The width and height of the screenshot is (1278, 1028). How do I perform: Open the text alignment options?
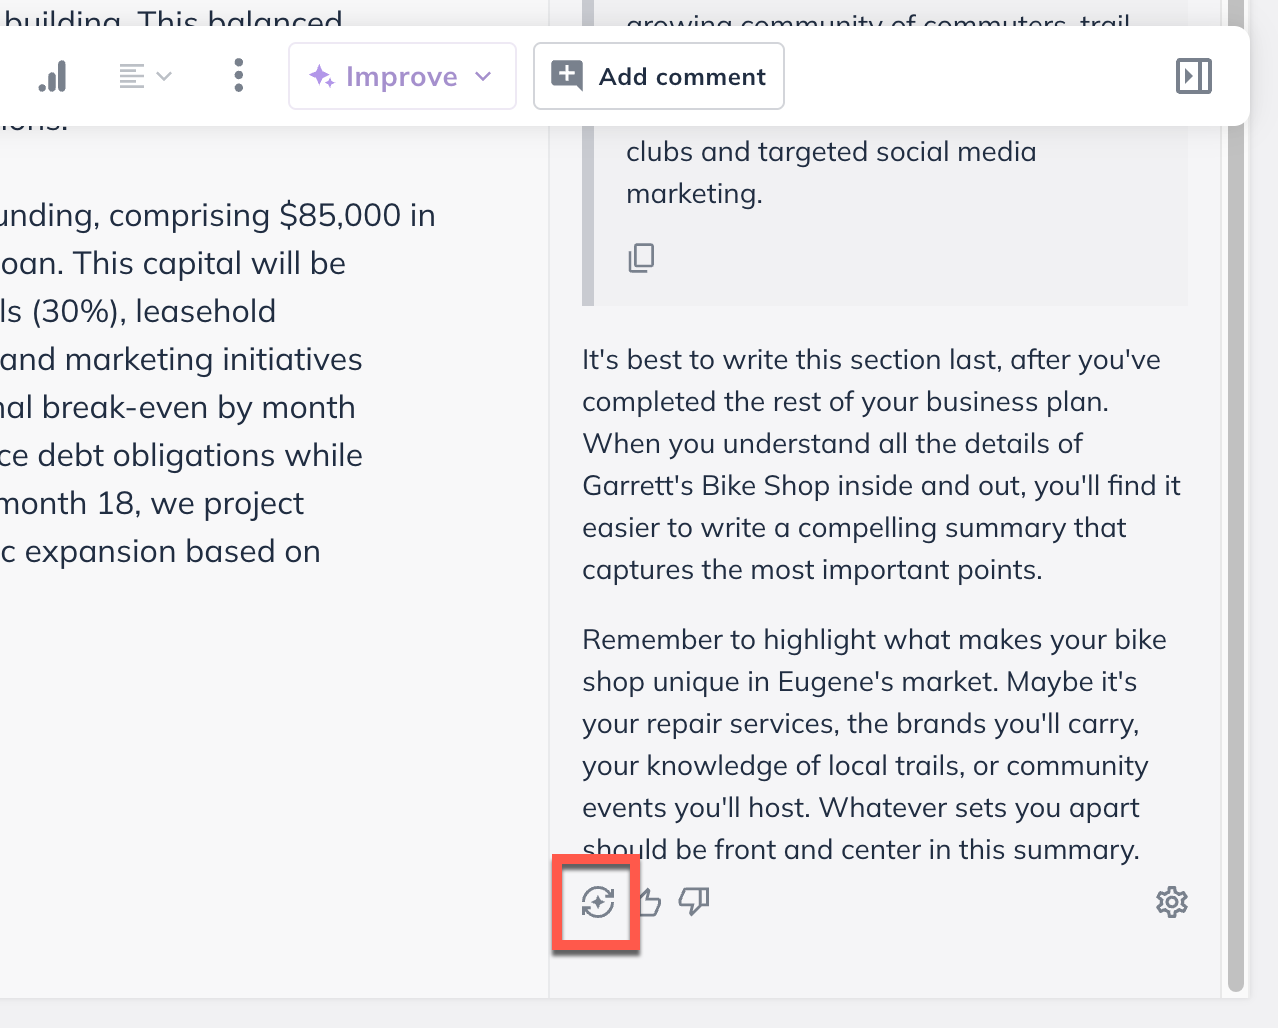(132, 76)
